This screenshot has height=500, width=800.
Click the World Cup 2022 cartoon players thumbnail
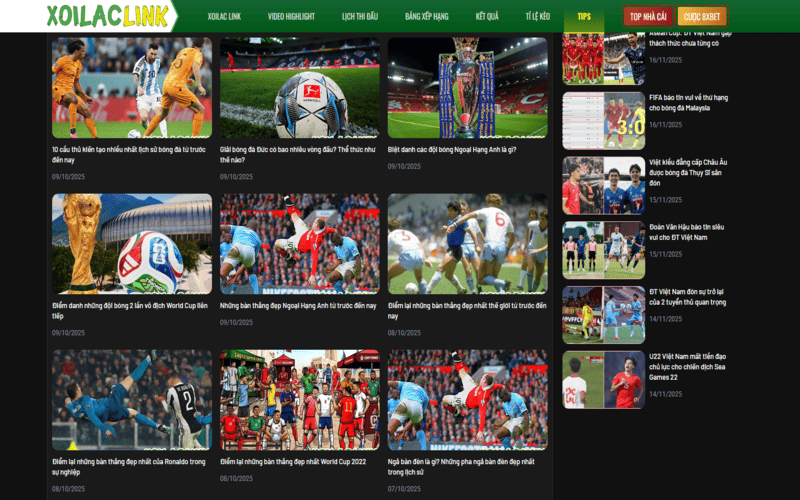pyautogui.click(x=299, y=399)
